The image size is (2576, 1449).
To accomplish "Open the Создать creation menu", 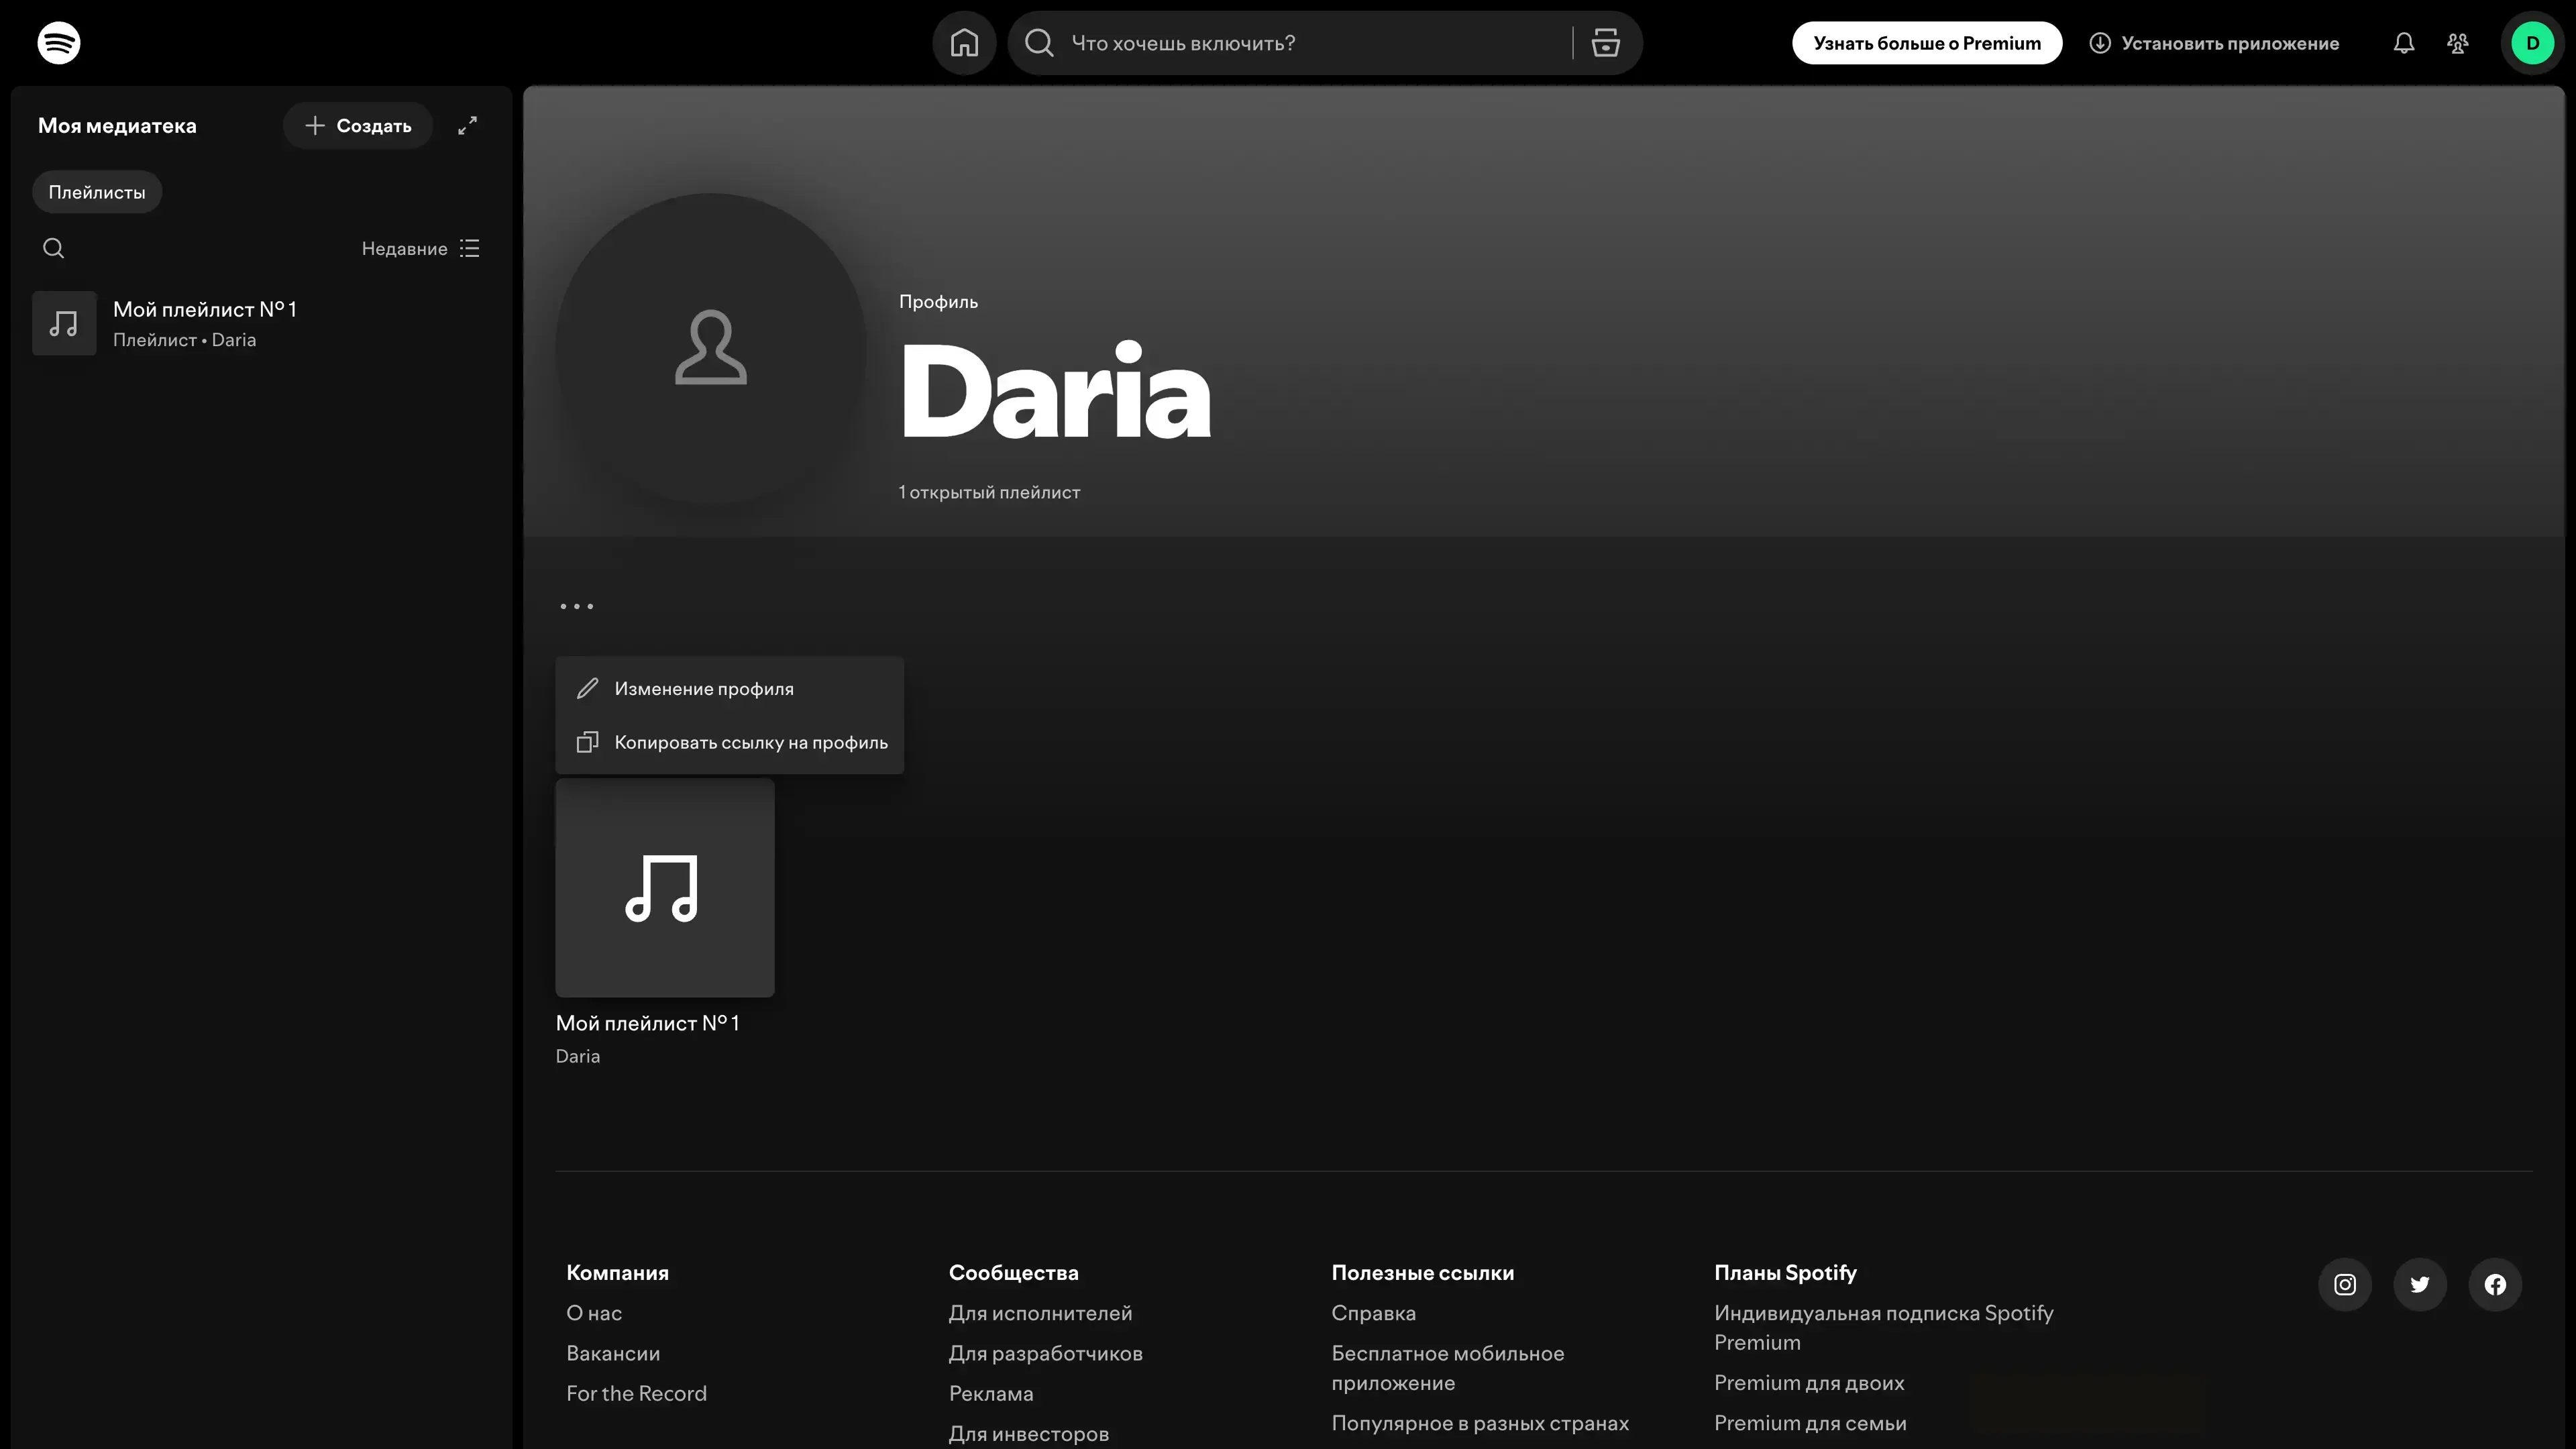I will click(358, 125).
